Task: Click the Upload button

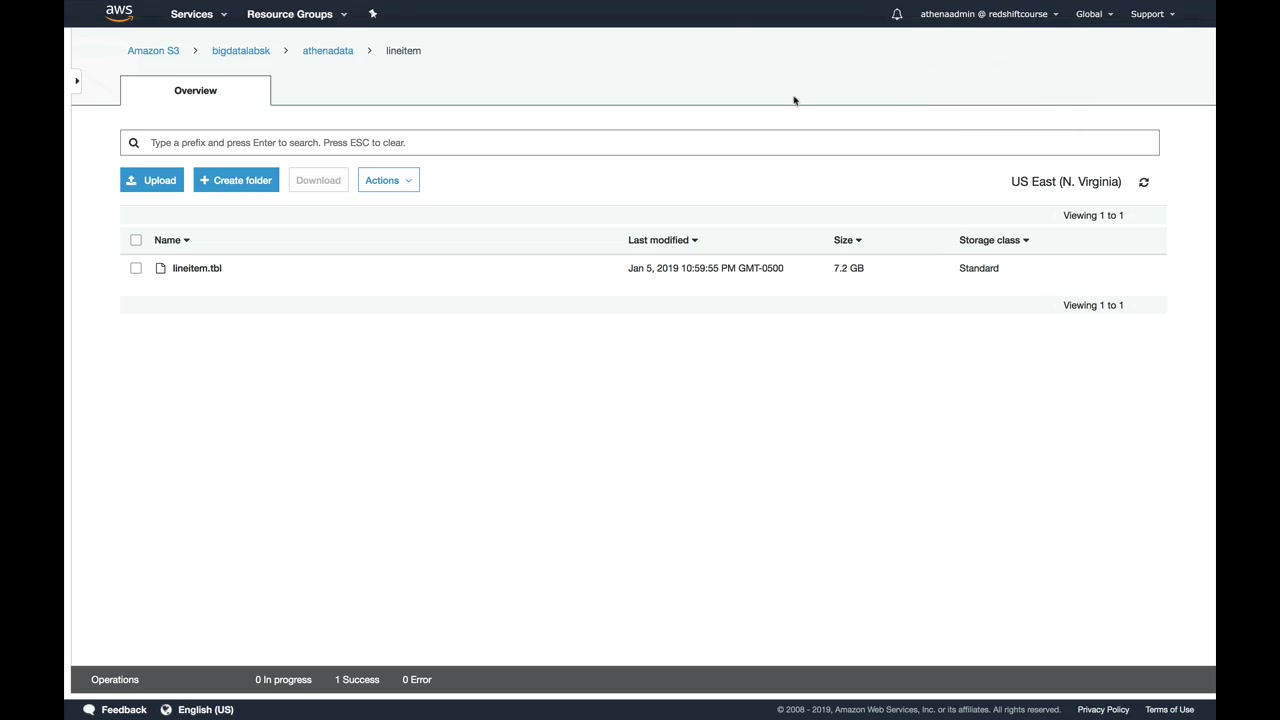Action: pyautogui.click(x=152, y=180)
